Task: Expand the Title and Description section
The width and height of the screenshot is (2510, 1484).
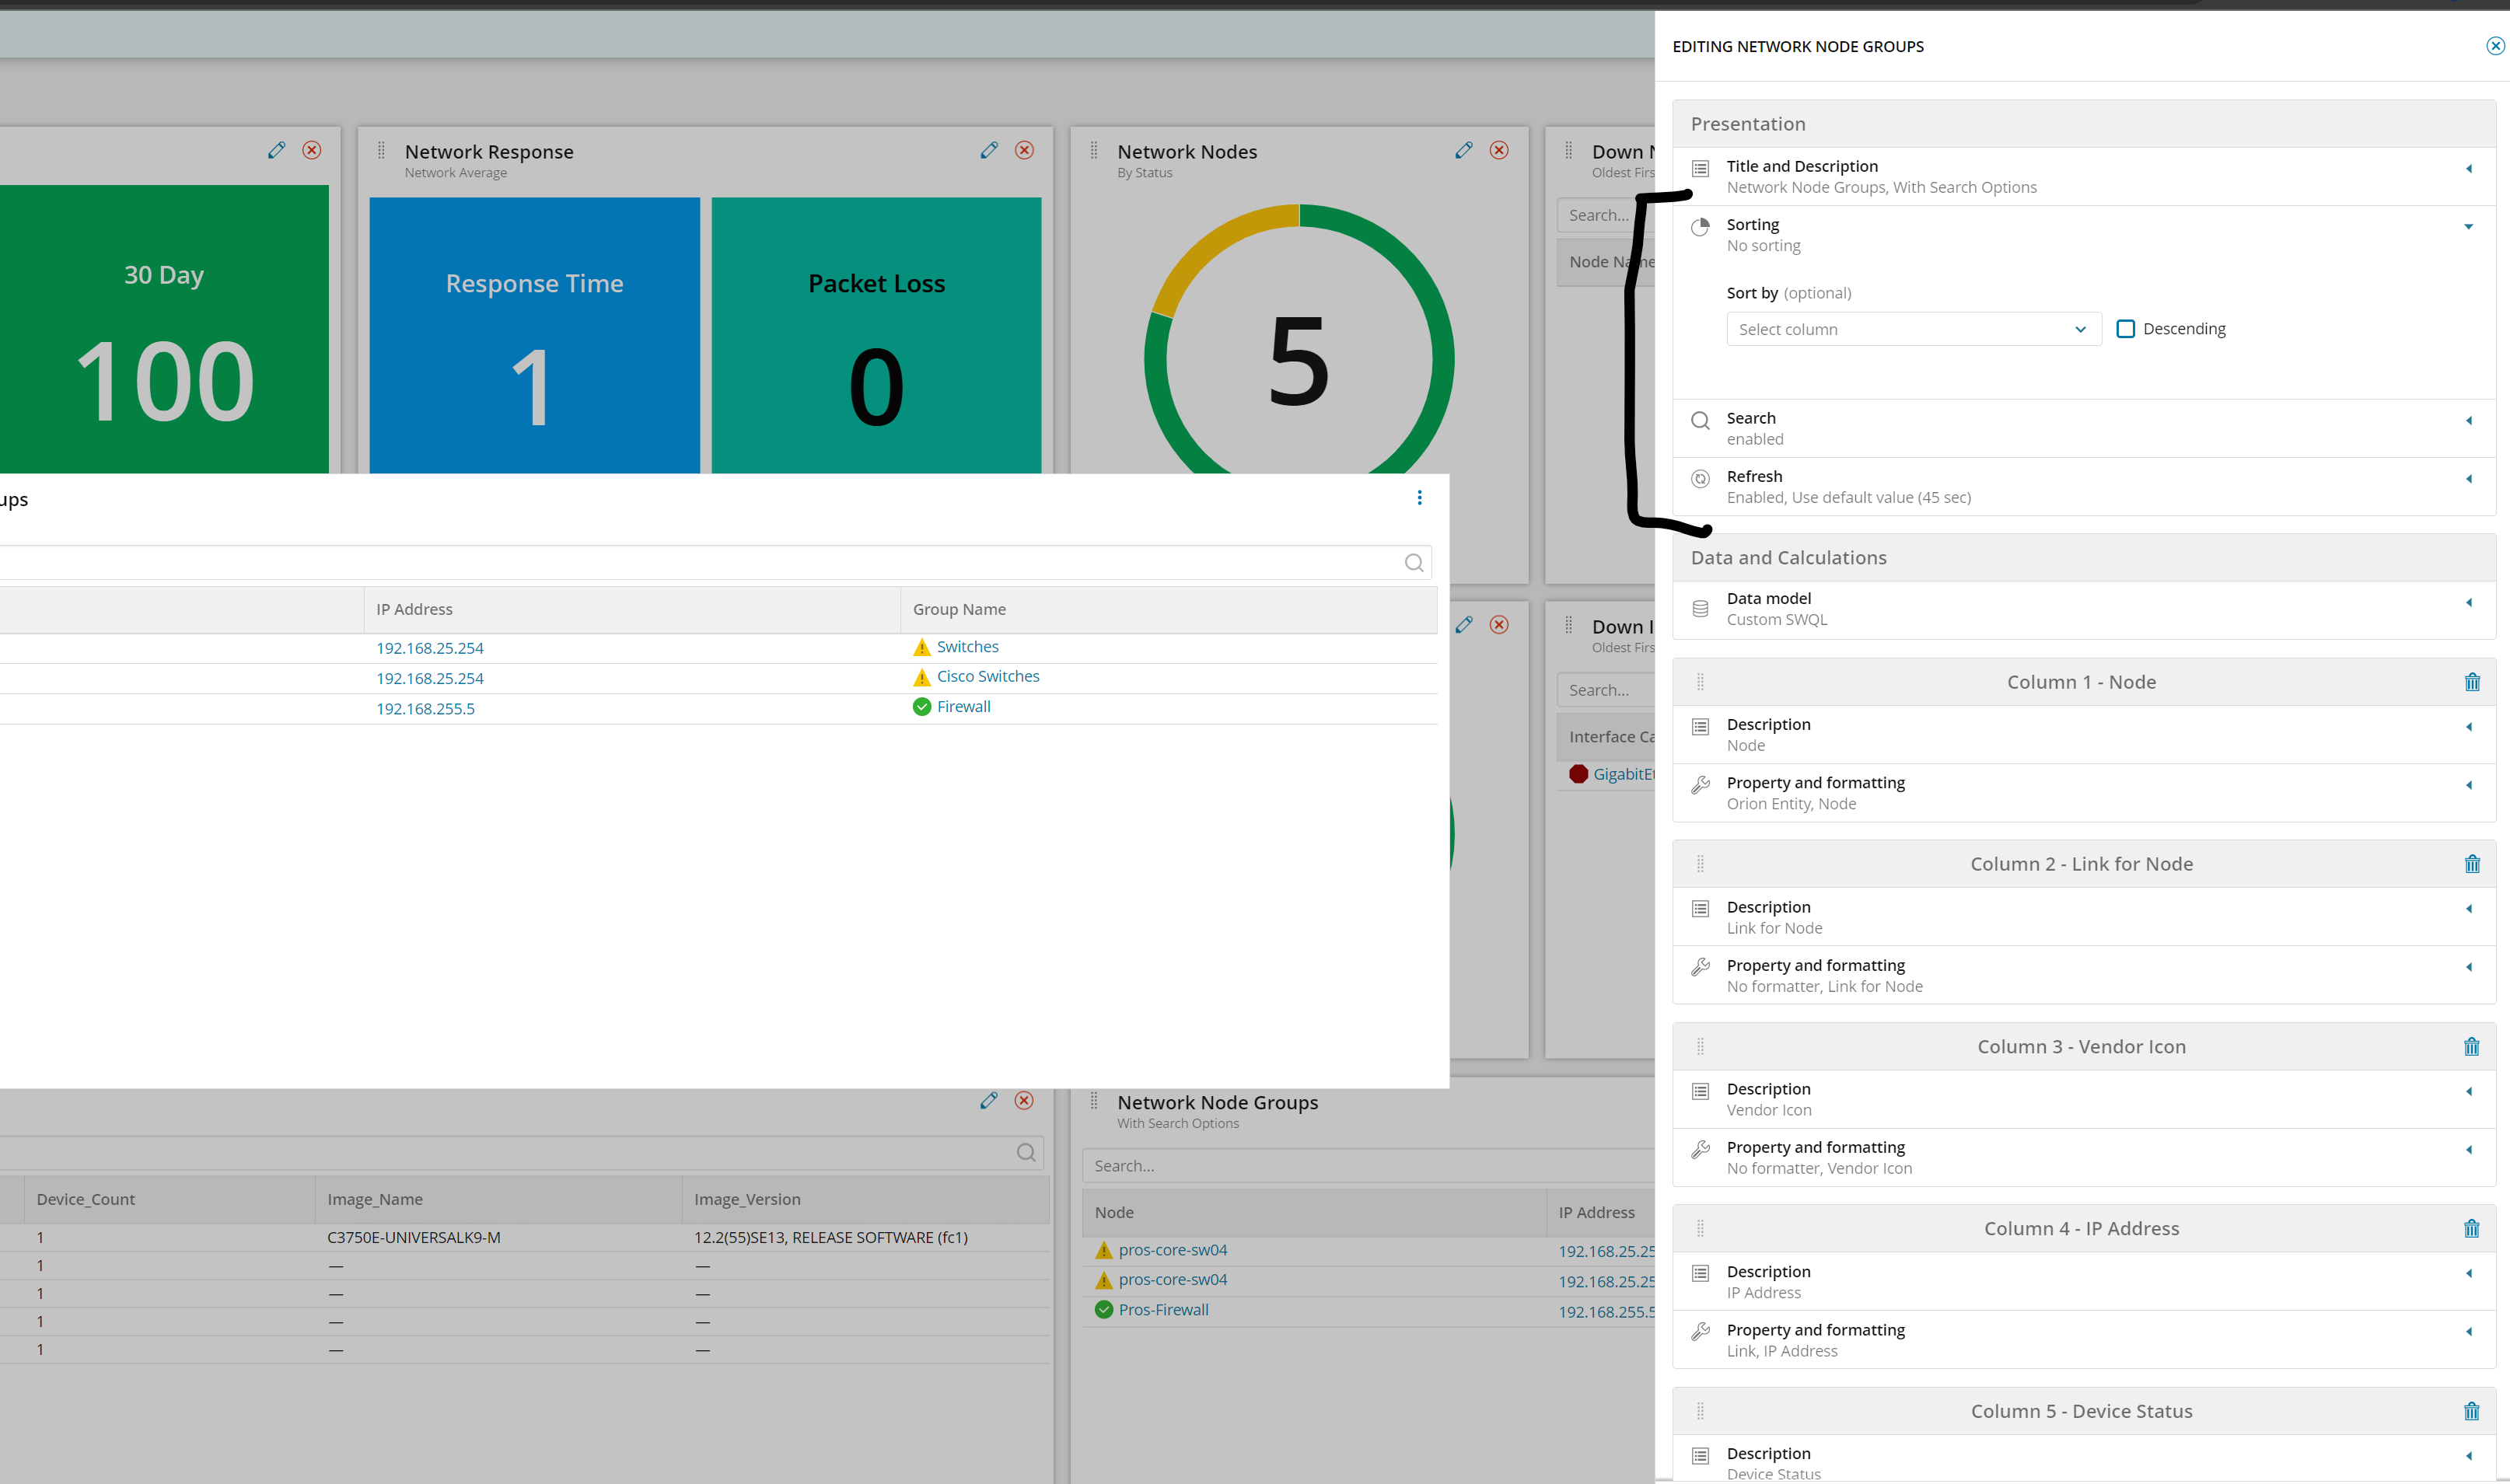Action: click(2468, 169)
